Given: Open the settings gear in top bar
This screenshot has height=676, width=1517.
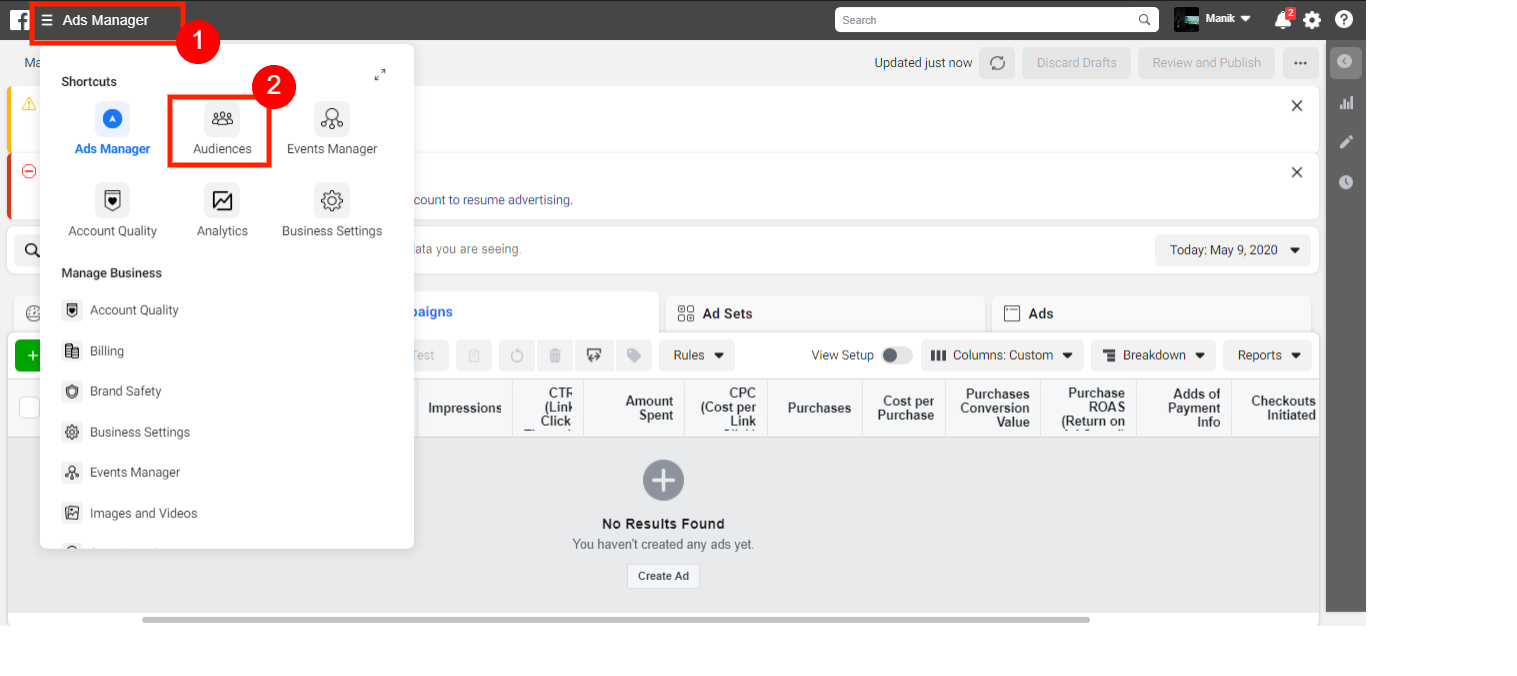Looking at the screenshot, I should point(1312,20).
